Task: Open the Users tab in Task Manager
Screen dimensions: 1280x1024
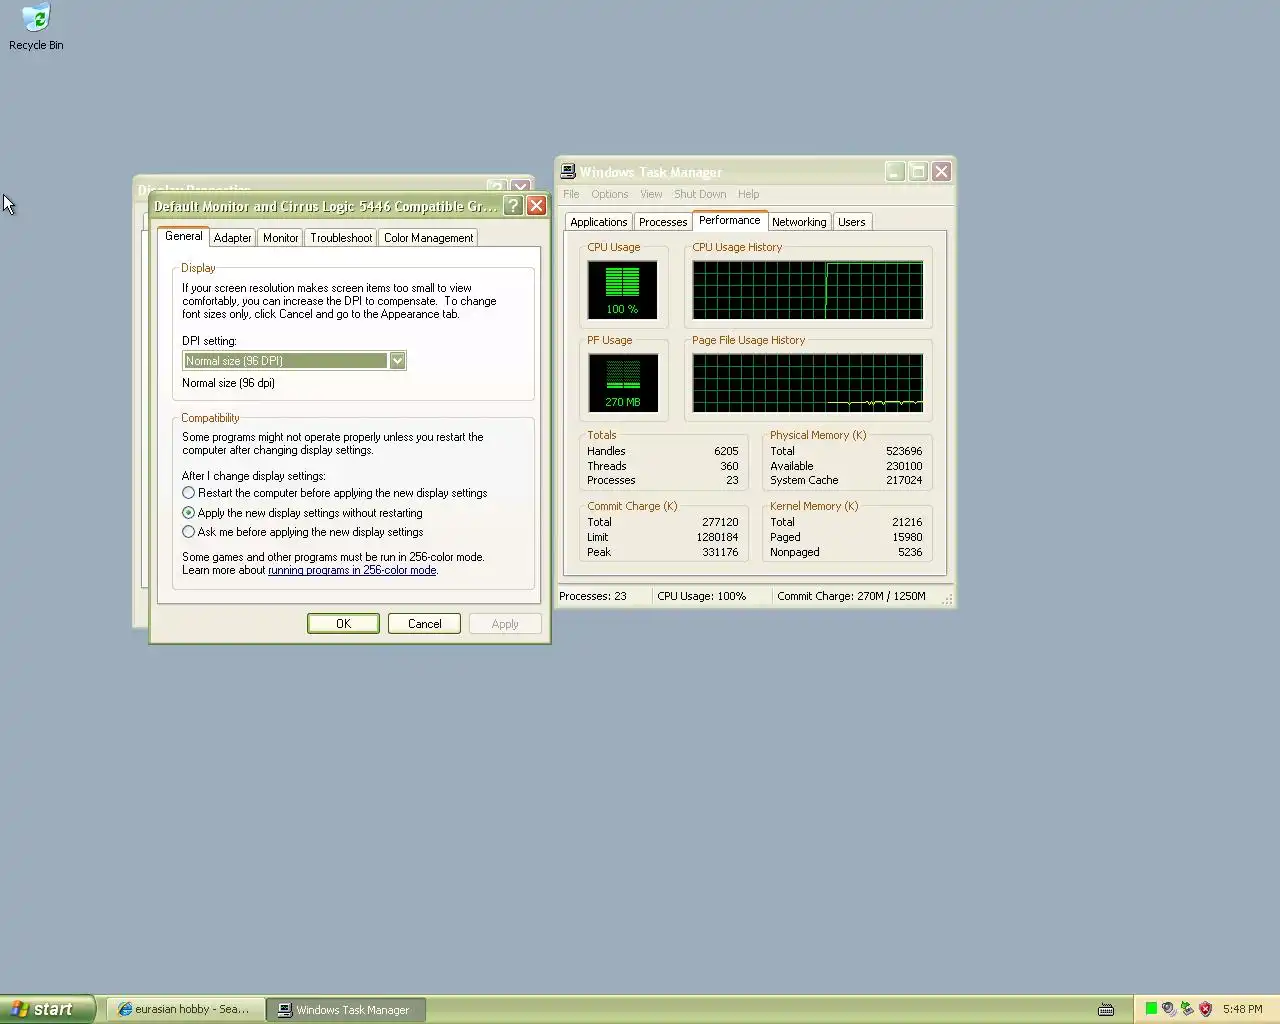Action: coord(852,222)
